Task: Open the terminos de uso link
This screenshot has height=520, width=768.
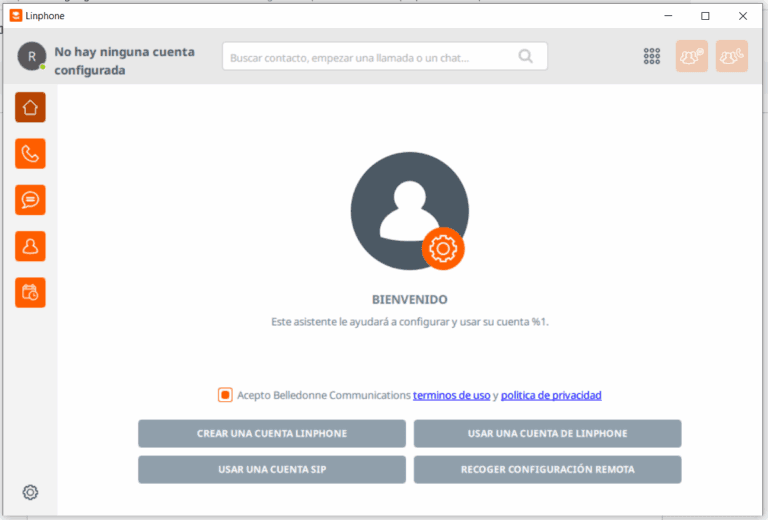Action: (x=452, y=395)
